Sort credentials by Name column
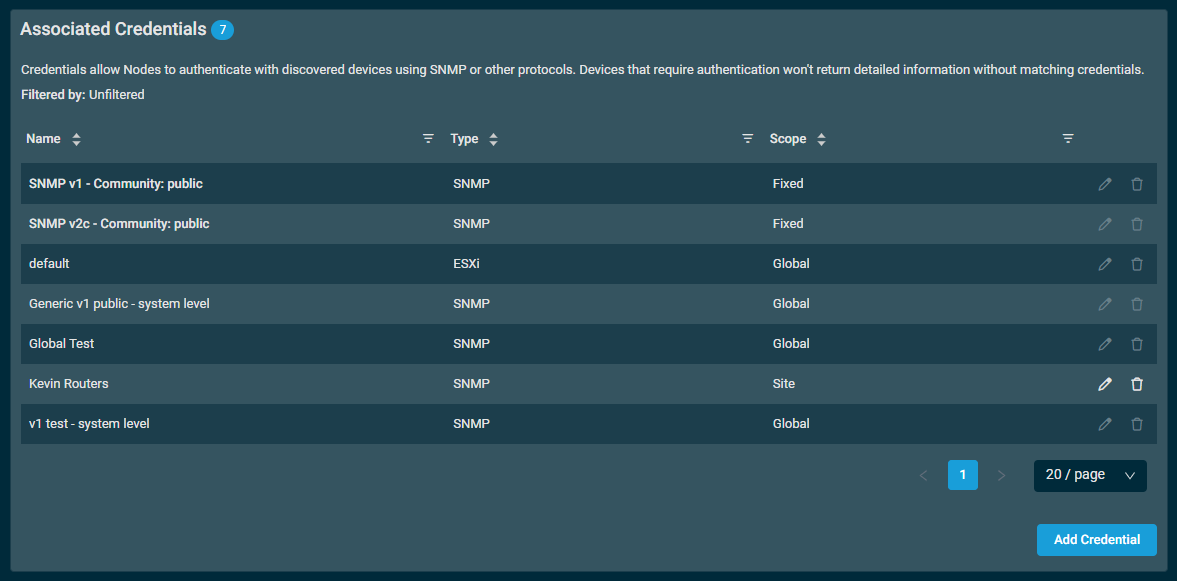 click(76, 139)
